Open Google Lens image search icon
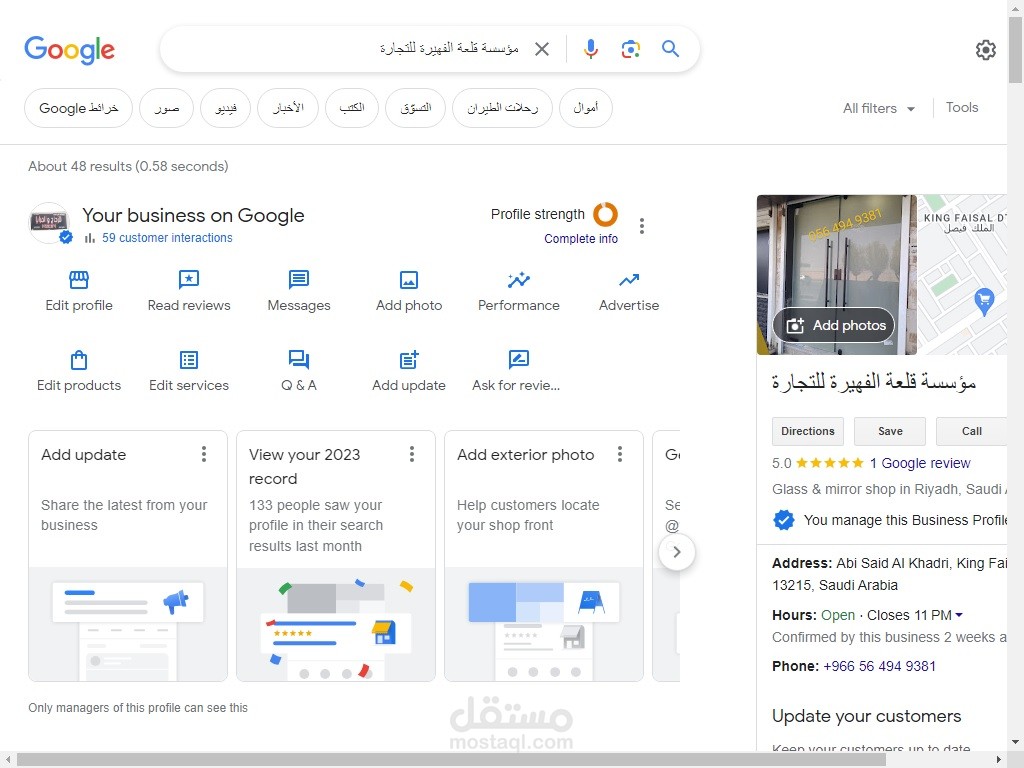Screen dimensions: 1024x768 pos(630,49)
